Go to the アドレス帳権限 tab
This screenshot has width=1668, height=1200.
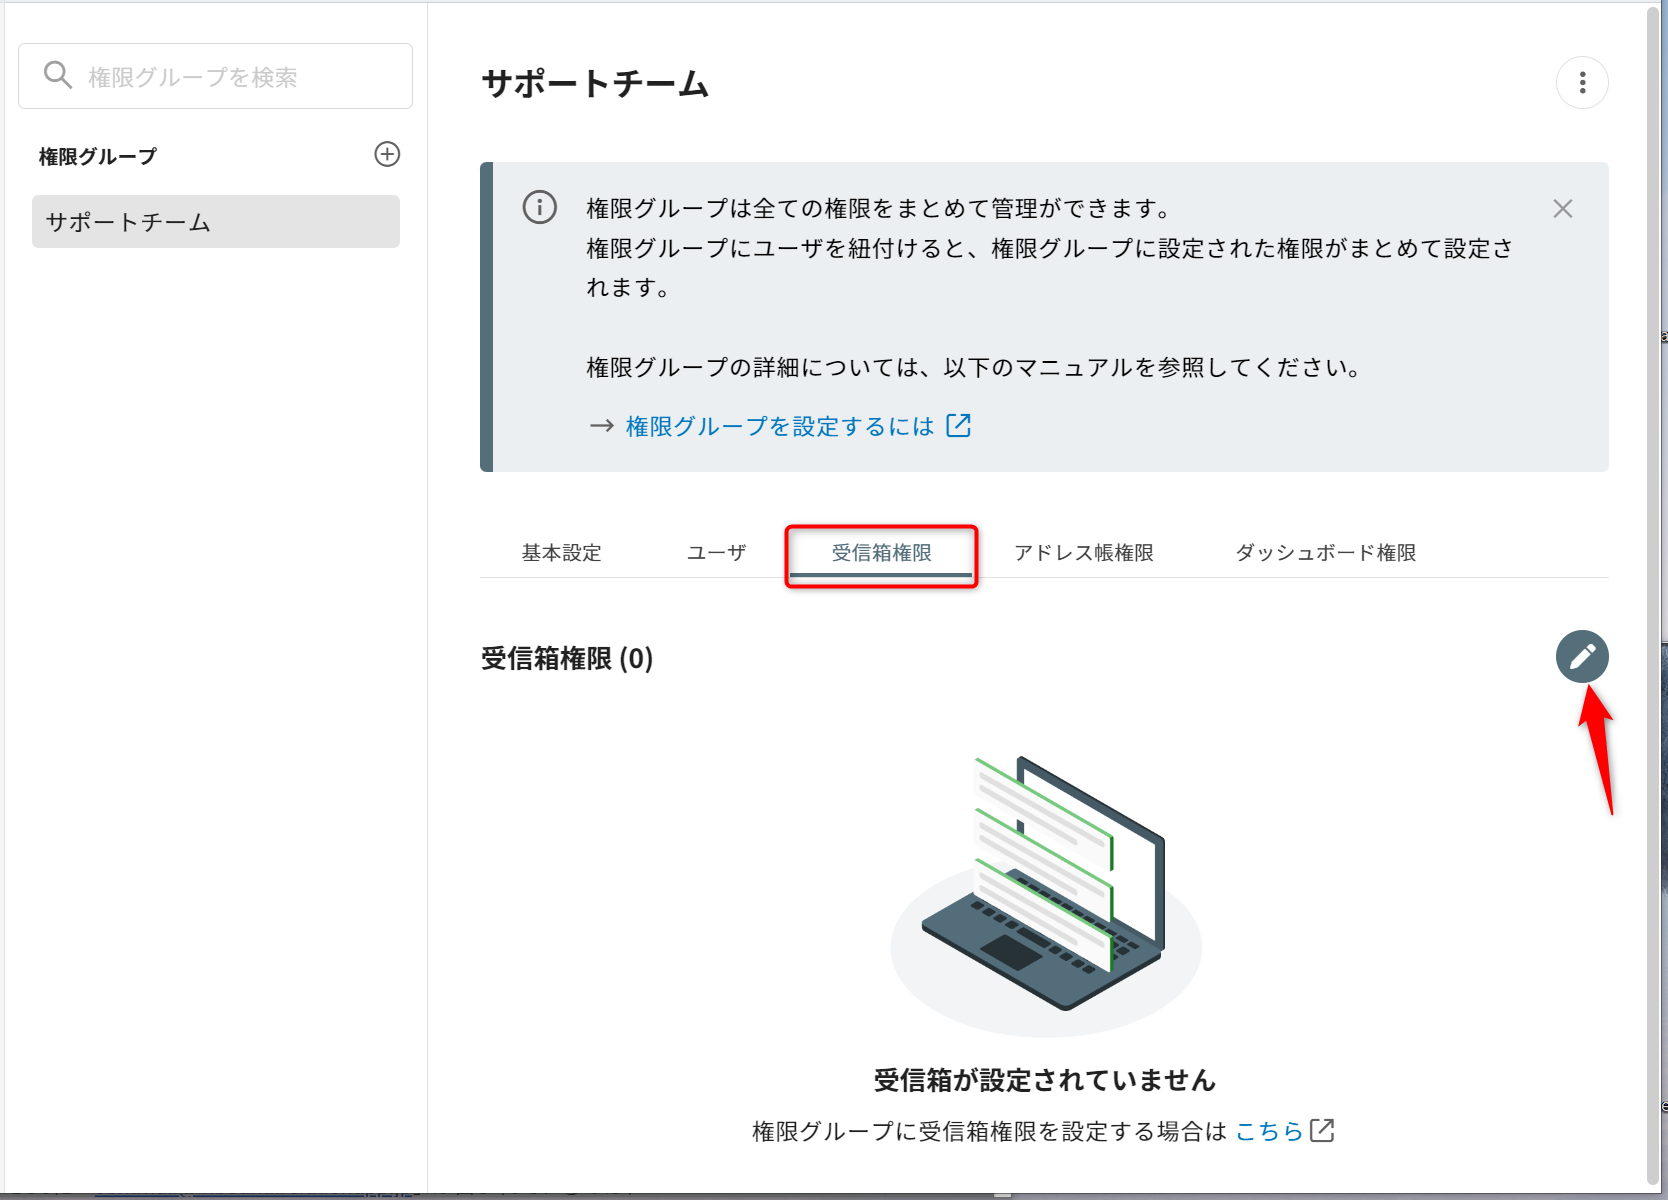pyautogui.click(x=1083, y=553)
